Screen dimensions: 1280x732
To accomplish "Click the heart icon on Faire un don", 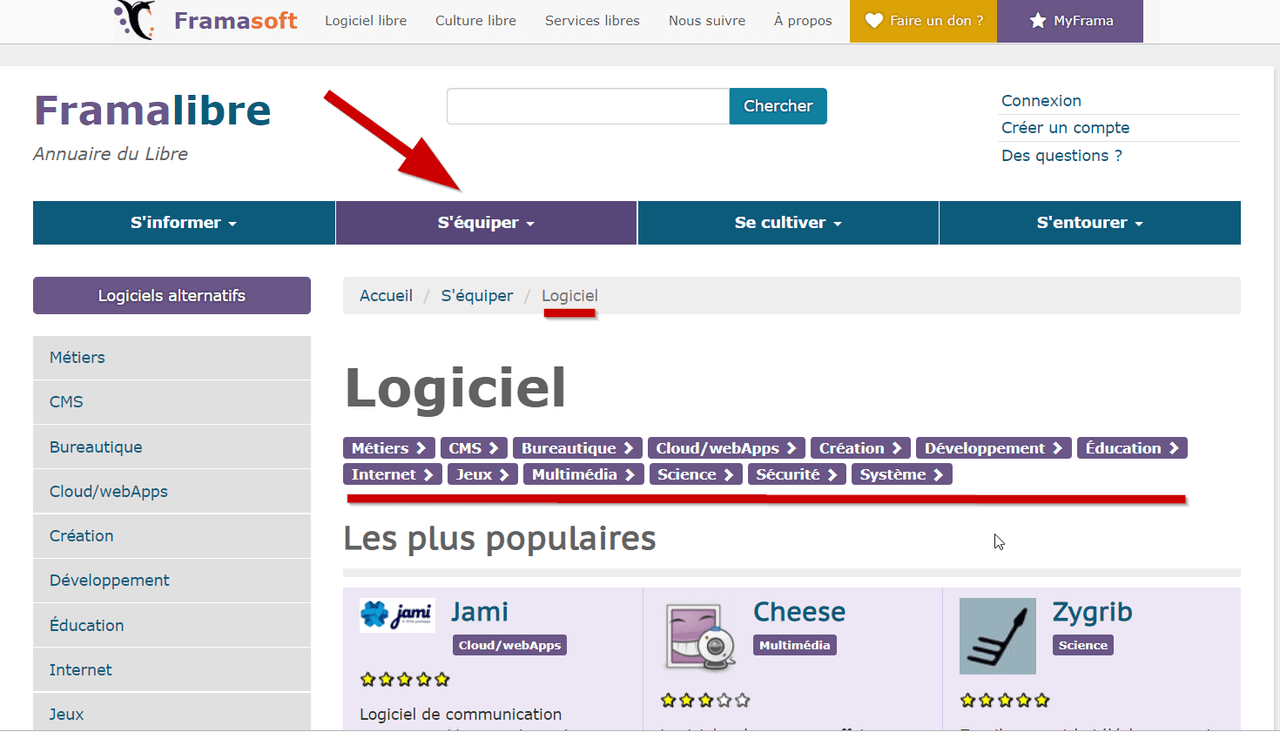I will pos(873,20).
